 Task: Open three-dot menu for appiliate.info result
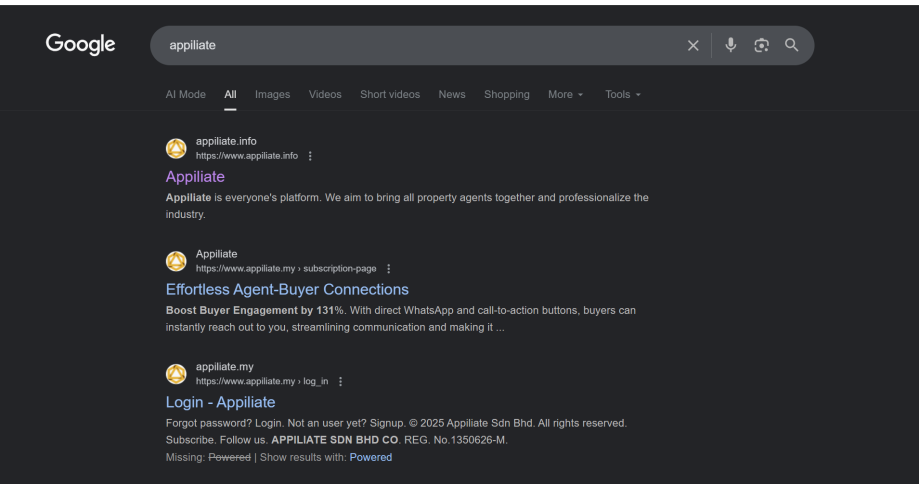[310, 156]
